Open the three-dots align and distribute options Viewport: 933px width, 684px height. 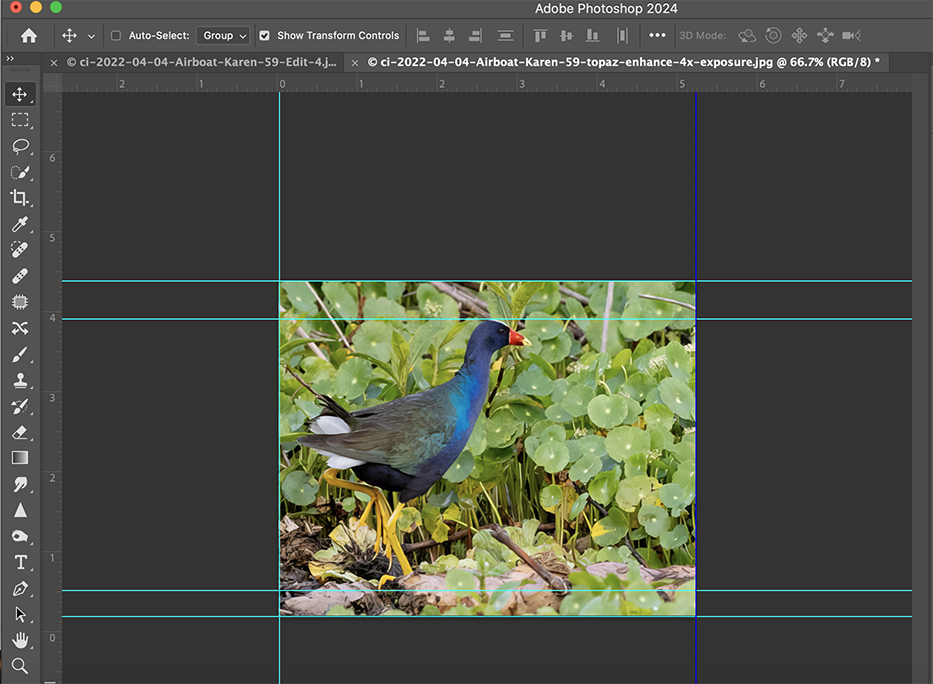657,36
